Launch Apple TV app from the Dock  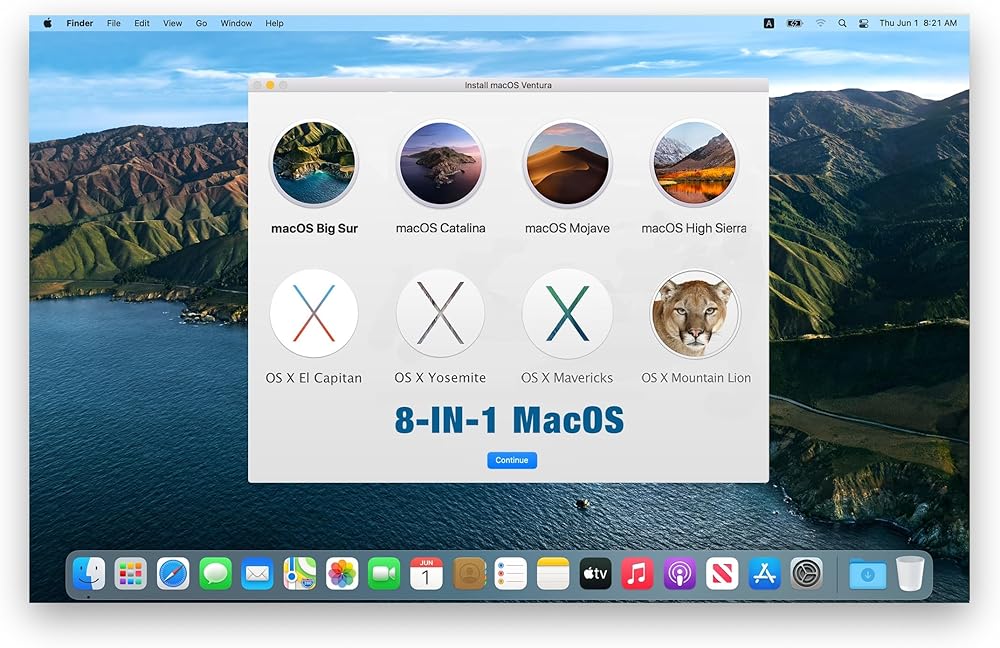coord(596,573)
